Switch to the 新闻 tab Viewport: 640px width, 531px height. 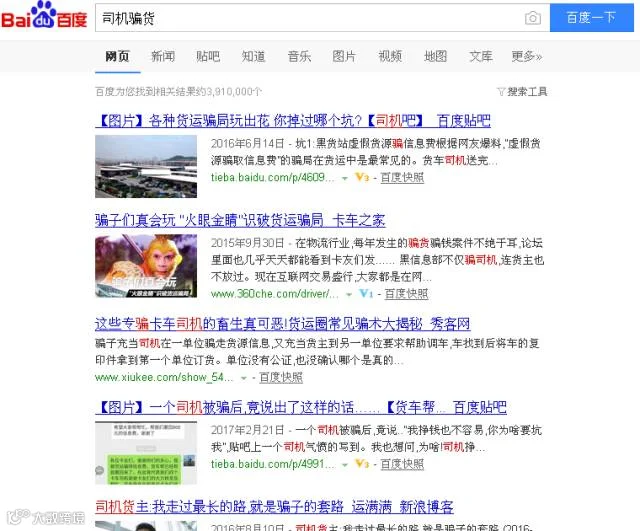(x=163, y=56)
